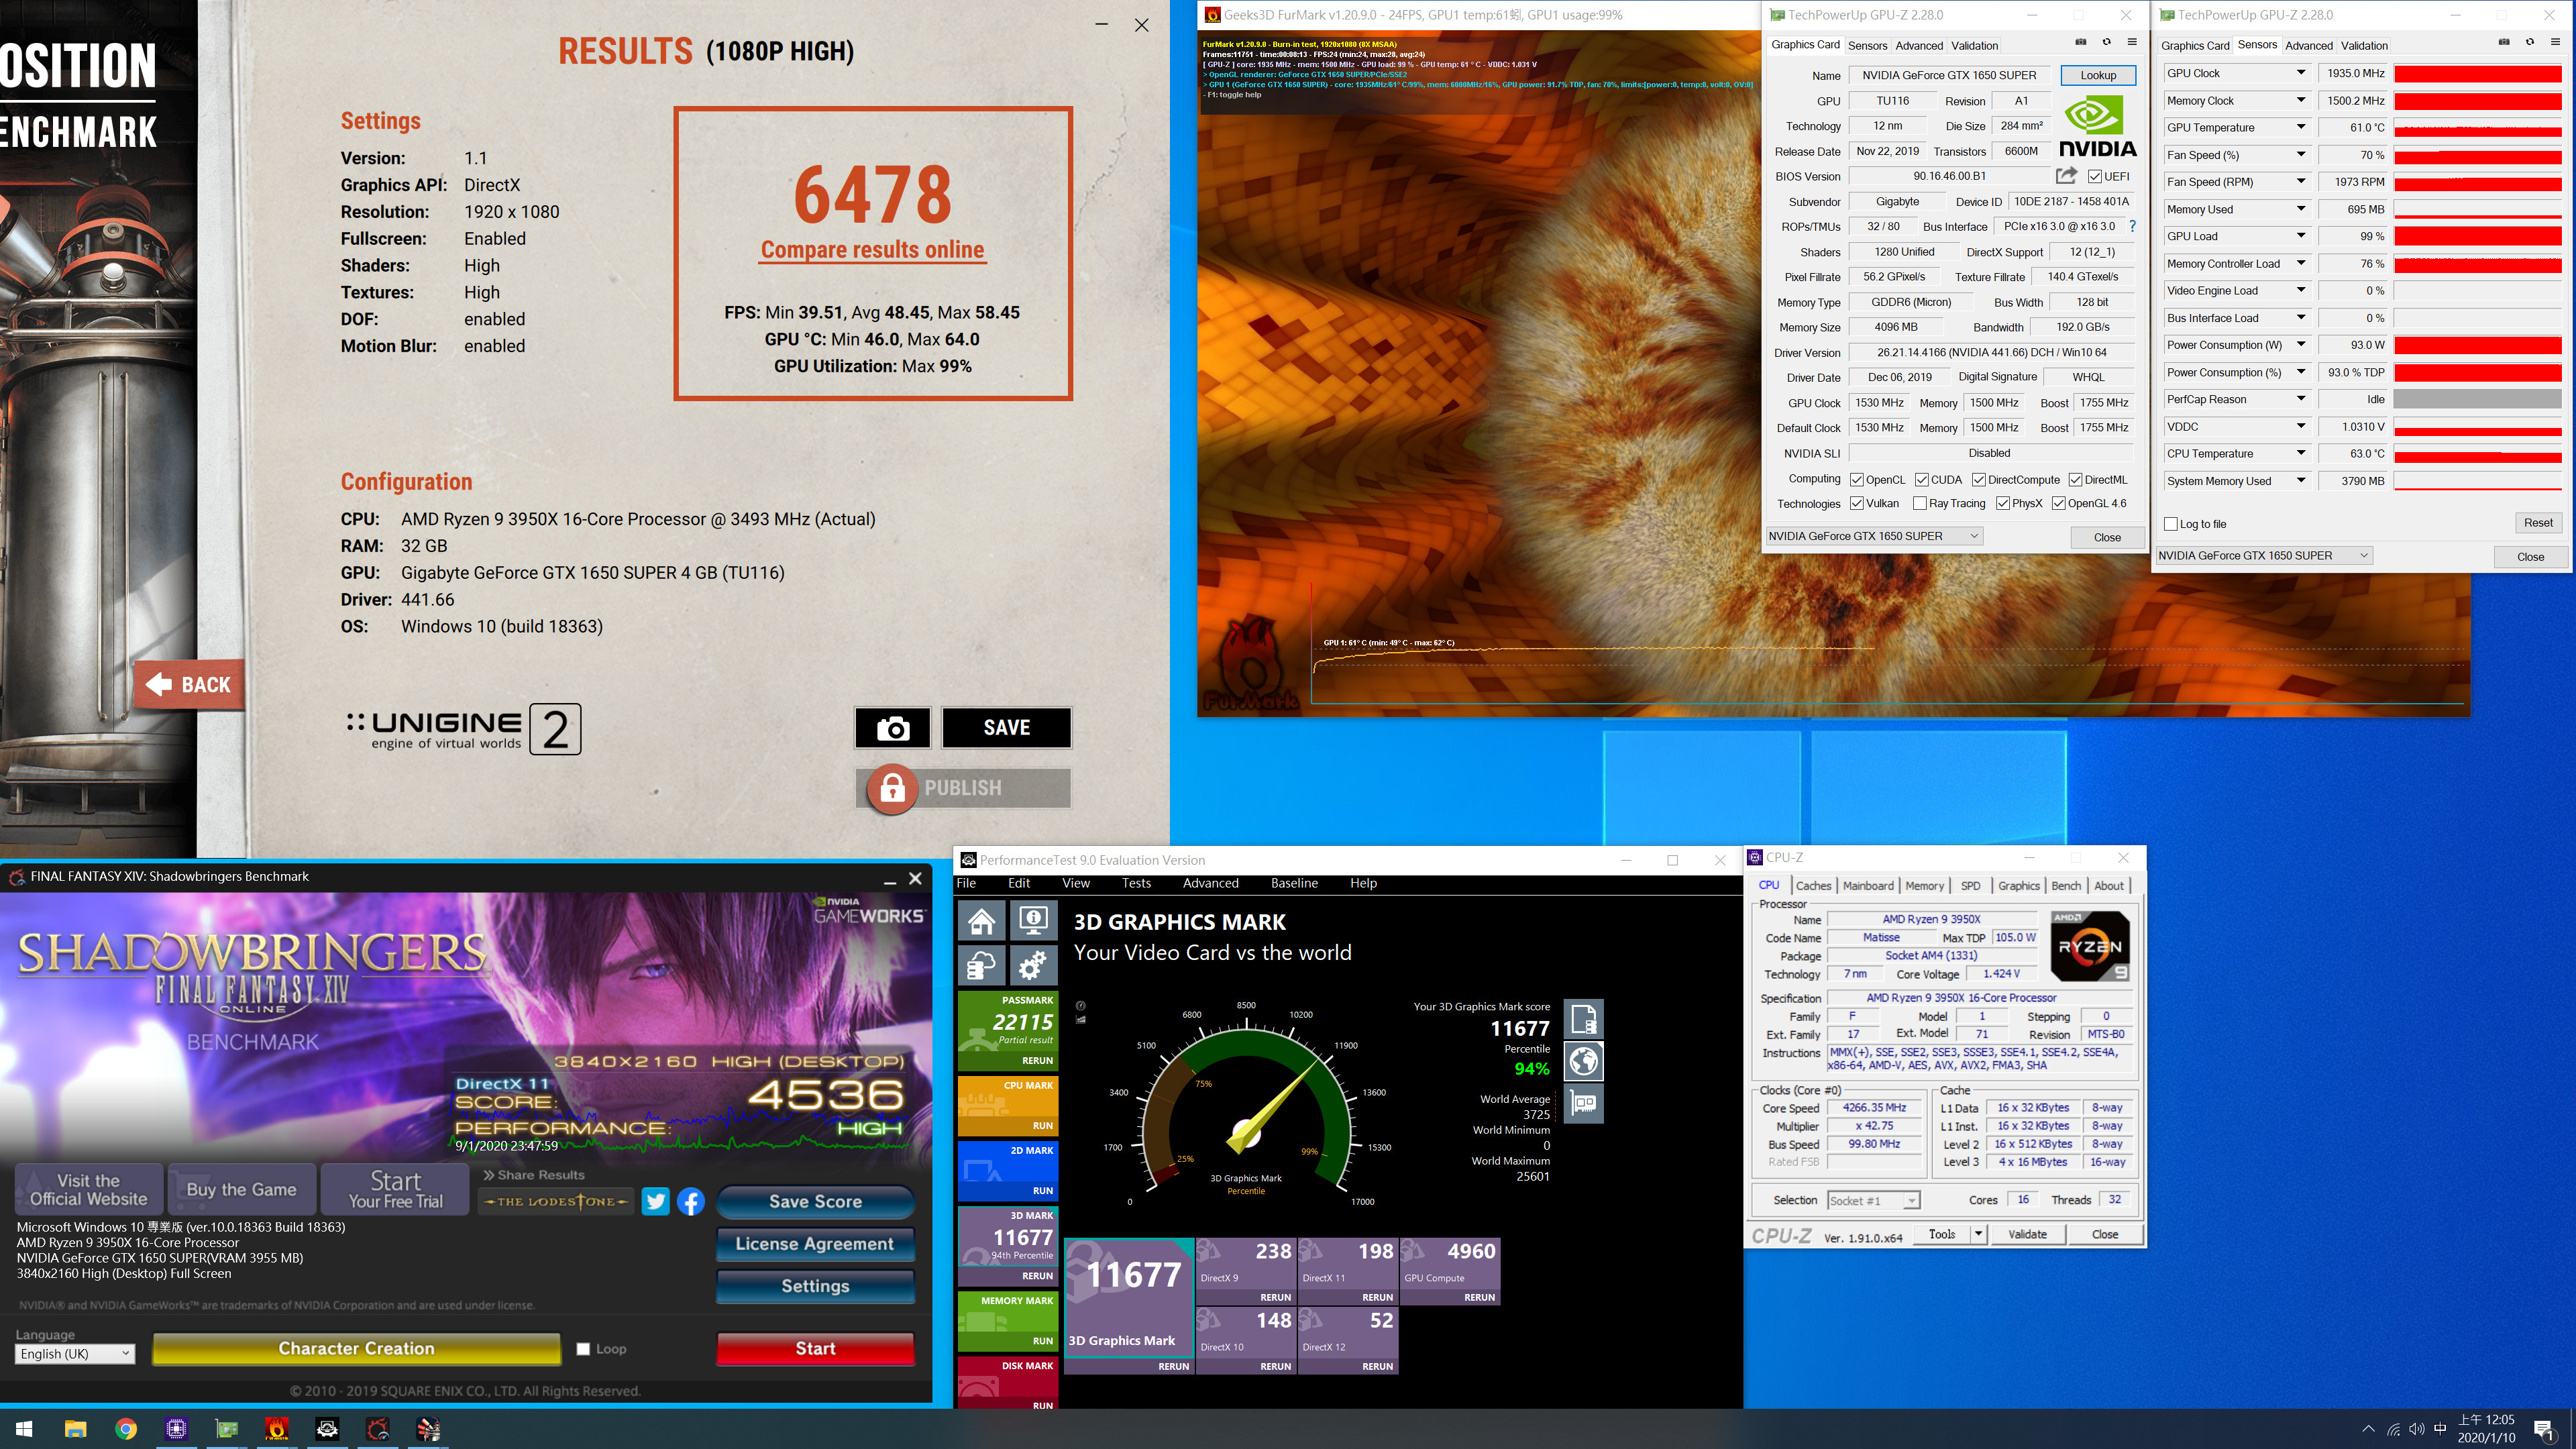Click the volume speaker icon in system tray
This screenshot has height=1449, width=2576.
click(2417, 1429)
